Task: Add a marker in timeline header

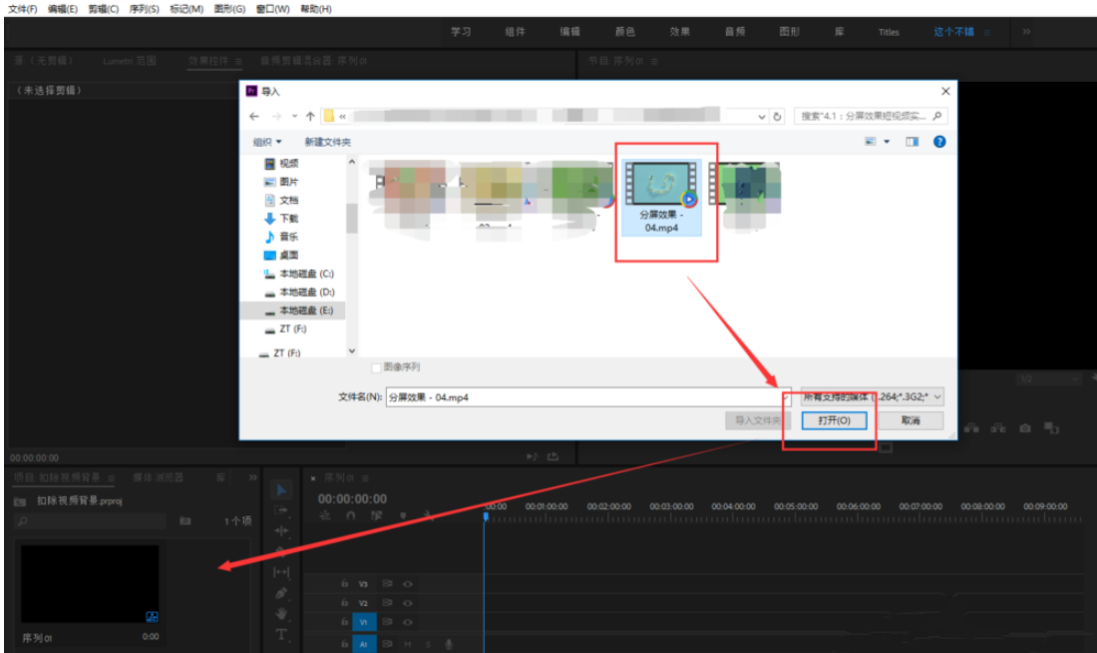Action: pyautogui.click(x=403, y=516)
